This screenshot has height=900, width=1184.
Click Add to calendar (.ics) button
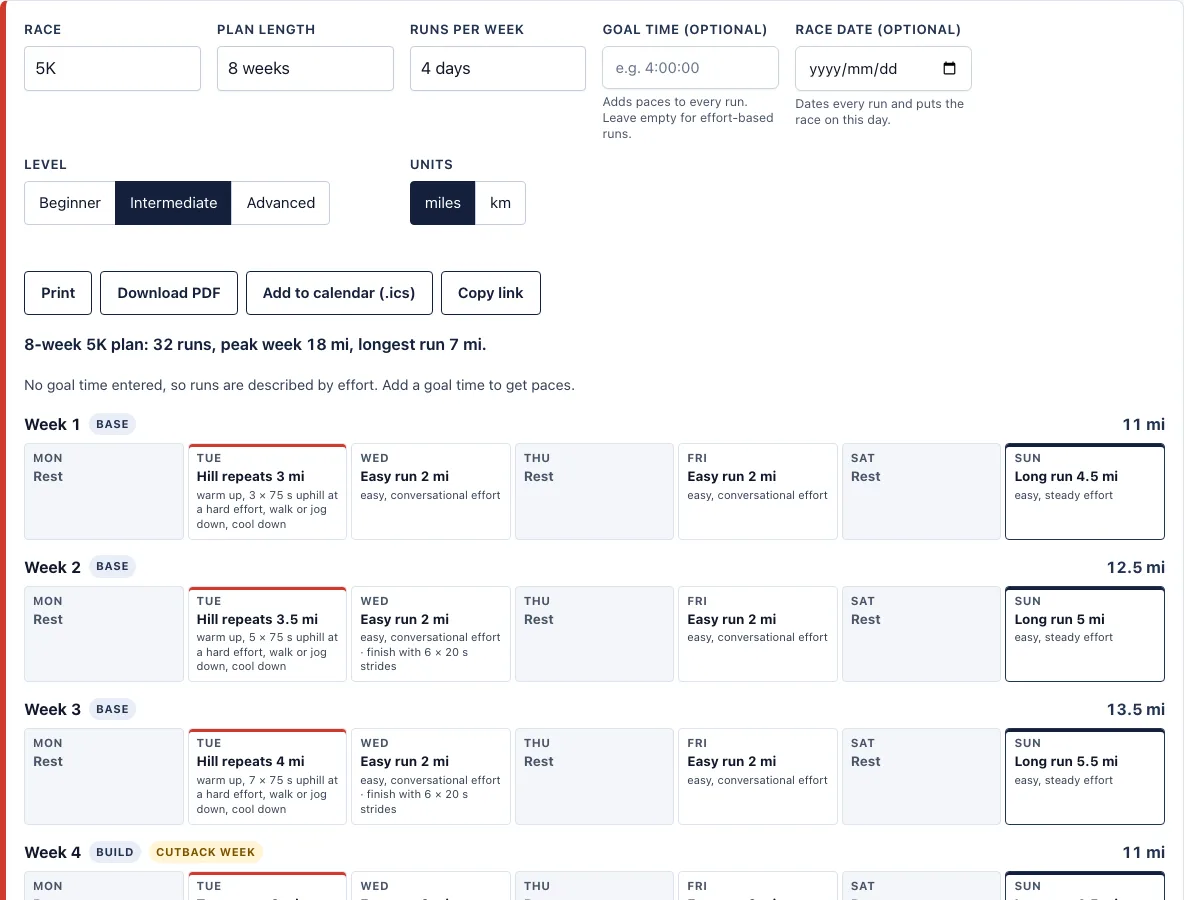pos(339,293)
